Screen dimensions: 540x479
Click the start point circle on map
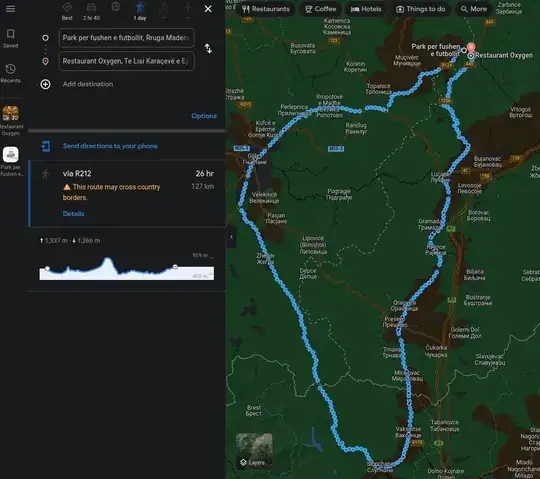[x=464, y=50]
